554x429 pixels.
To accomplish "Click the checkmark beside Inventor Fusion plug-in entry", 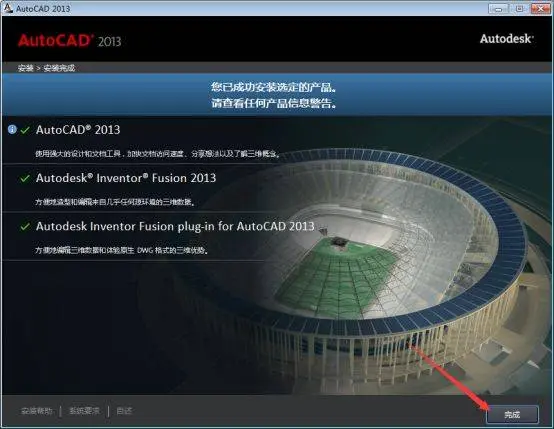I will click(25, 227).
